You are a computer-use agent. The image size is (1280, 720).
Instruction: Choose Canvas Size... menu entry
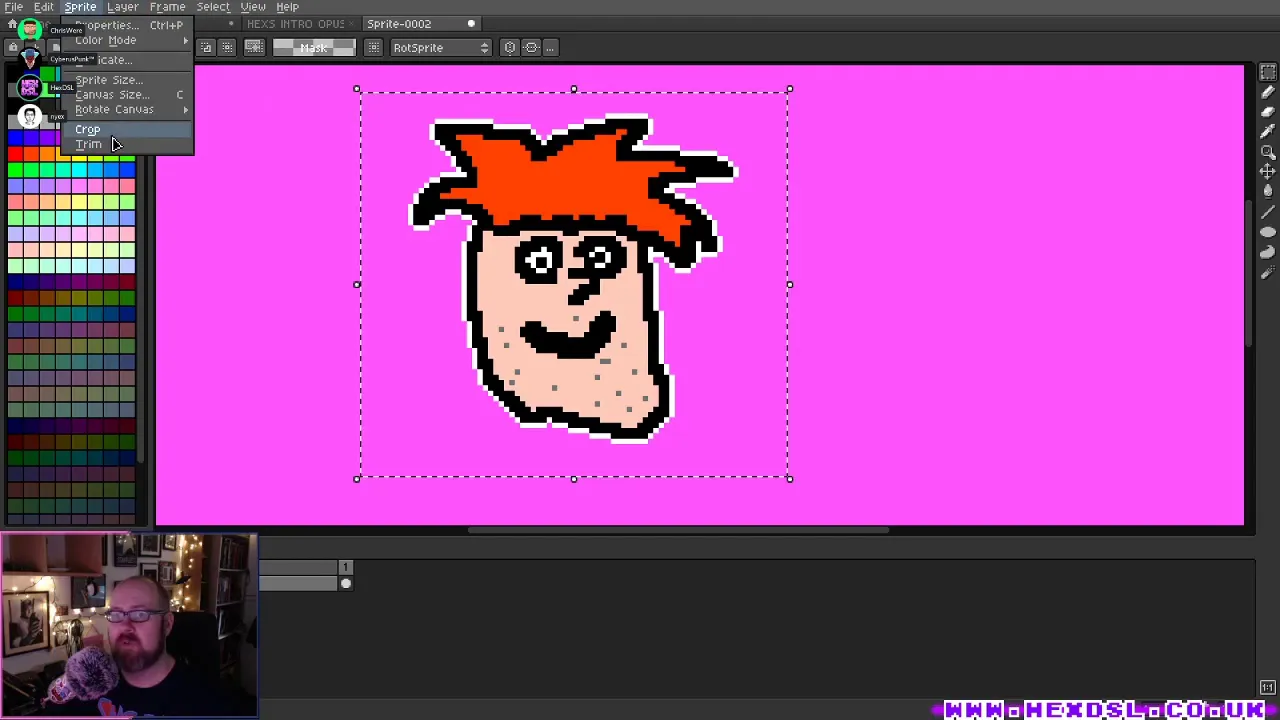(125, 95)
